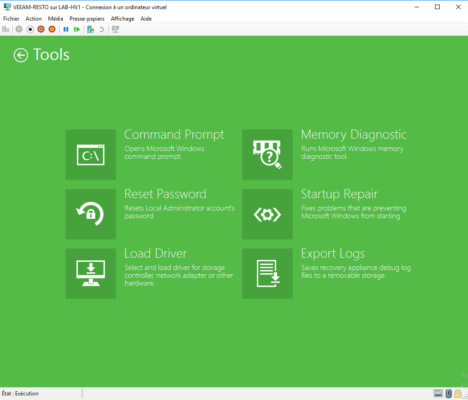Click the lock status bar icon

[x=458, y=394]
